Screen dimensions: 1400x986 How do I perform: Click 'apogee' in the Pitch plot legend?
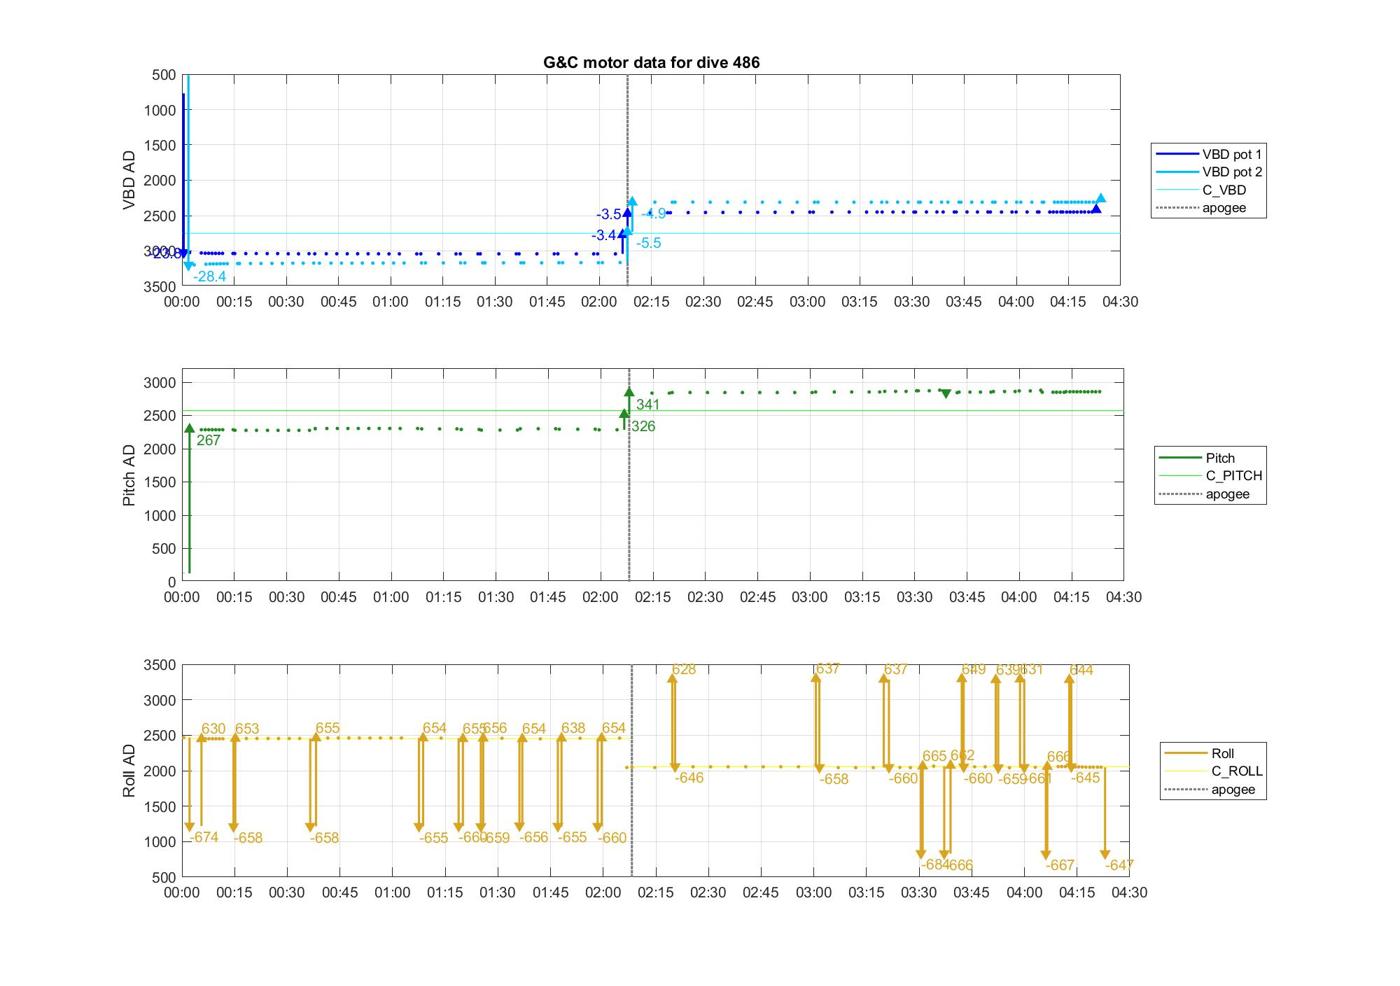coord(1210,494)
